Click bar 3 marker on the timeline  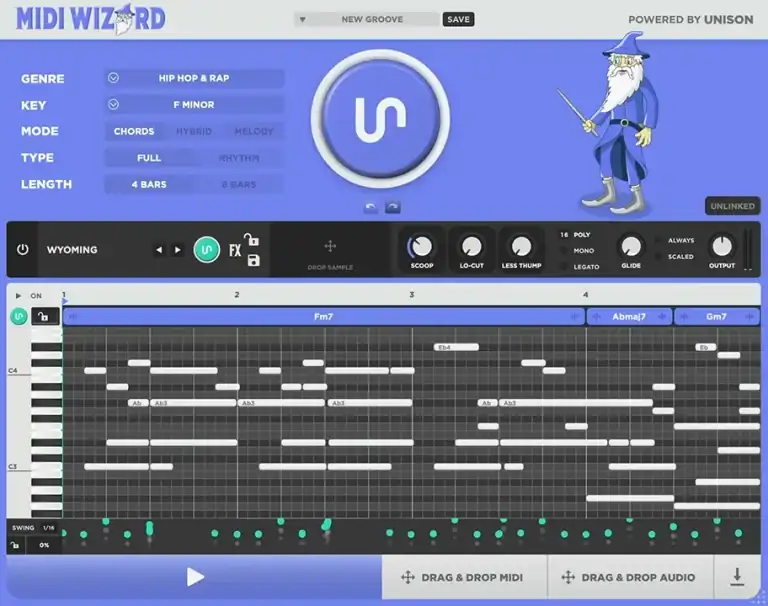pyautogui.click(x=411, y=295)
